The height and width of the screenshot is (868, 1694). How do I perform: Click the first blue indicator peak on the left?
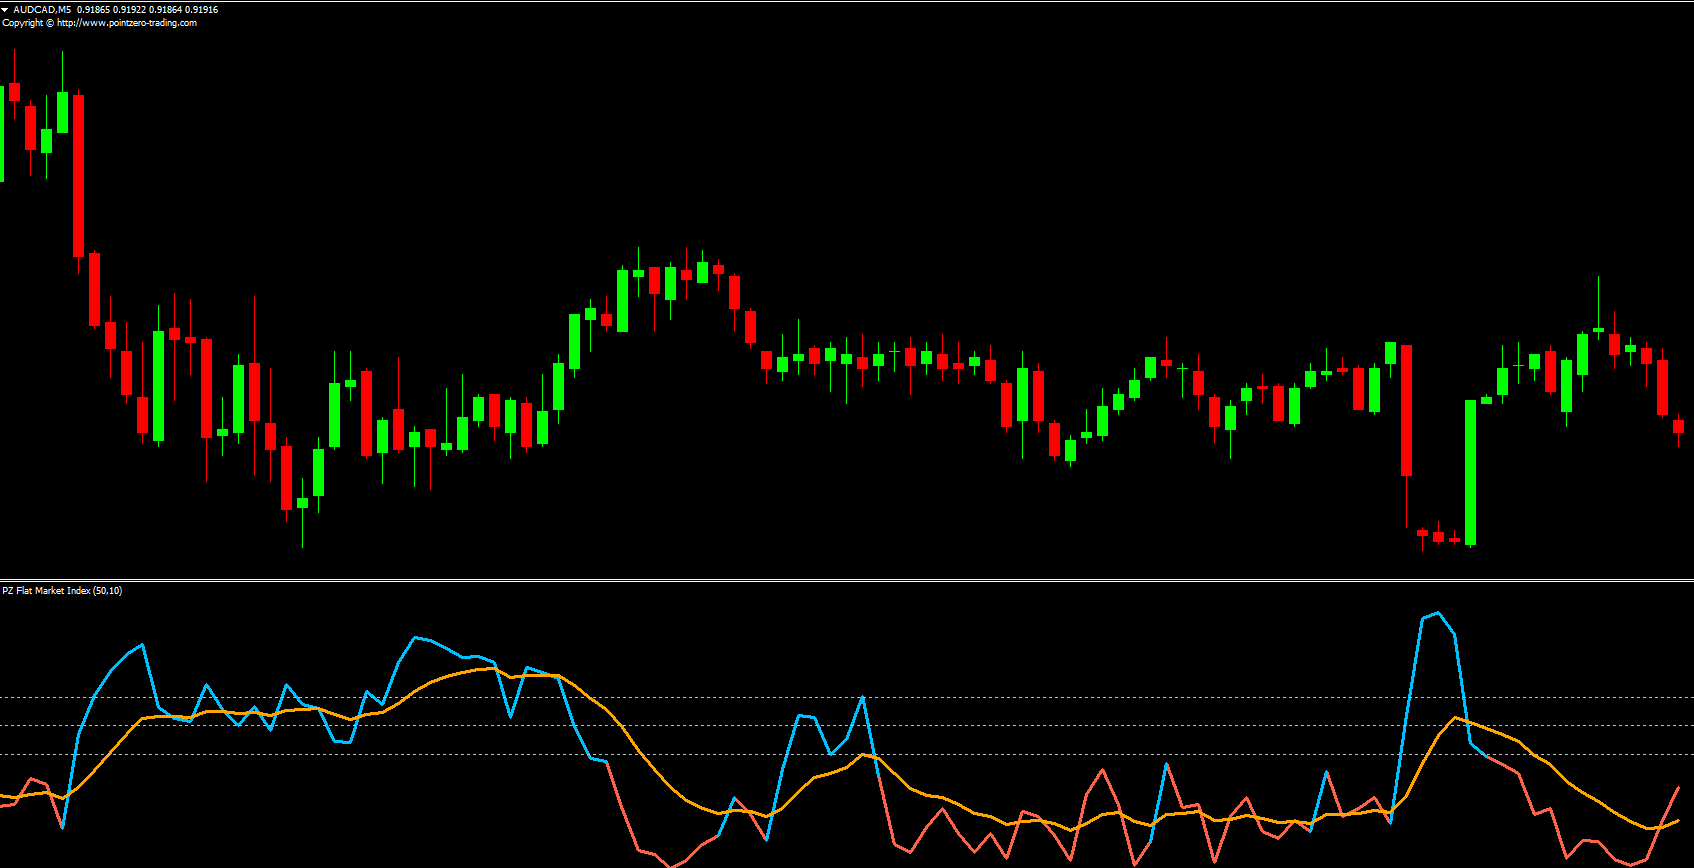(x=142, y=645)
